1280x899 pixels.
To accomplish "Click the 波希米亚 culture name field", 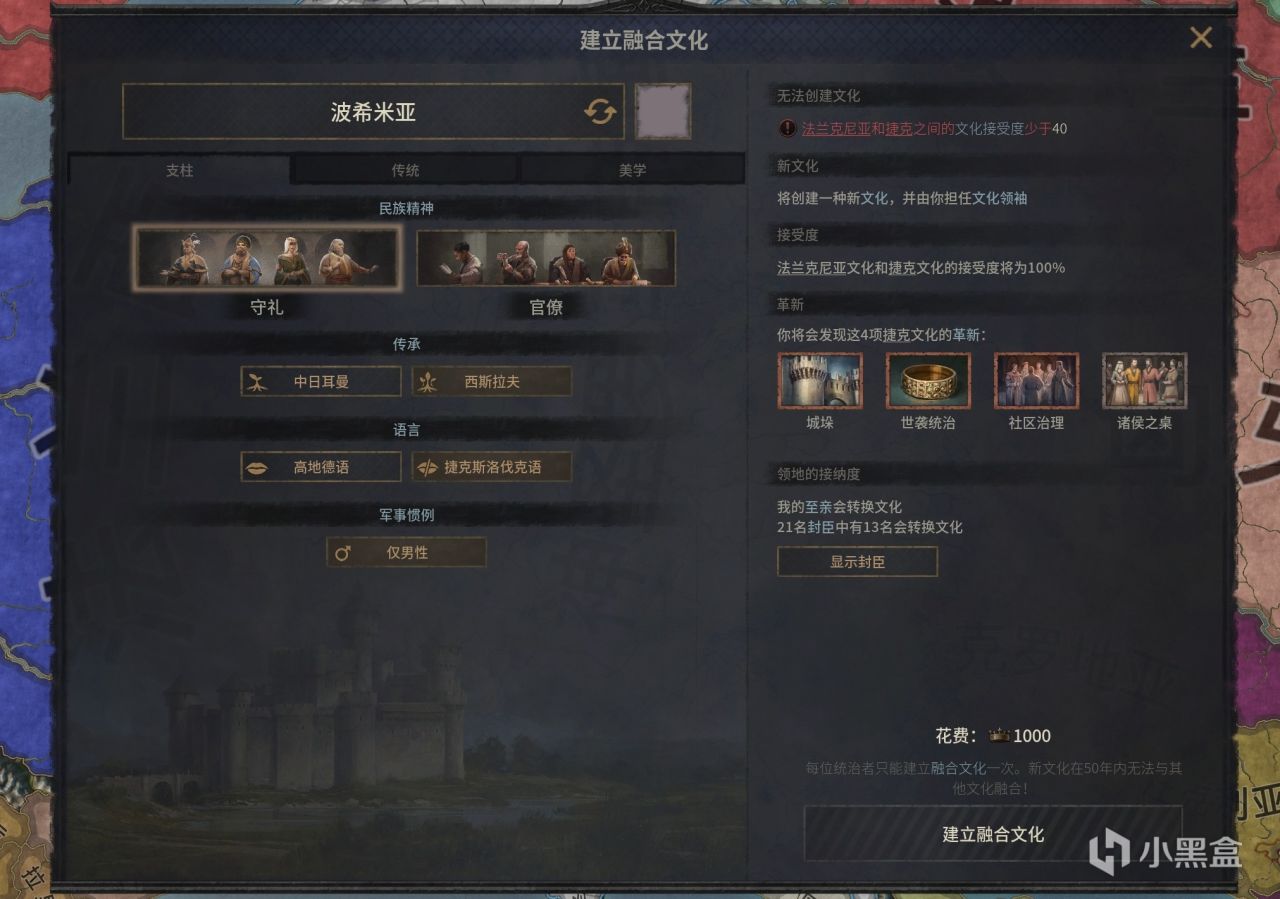I will (x=373, y=112).
